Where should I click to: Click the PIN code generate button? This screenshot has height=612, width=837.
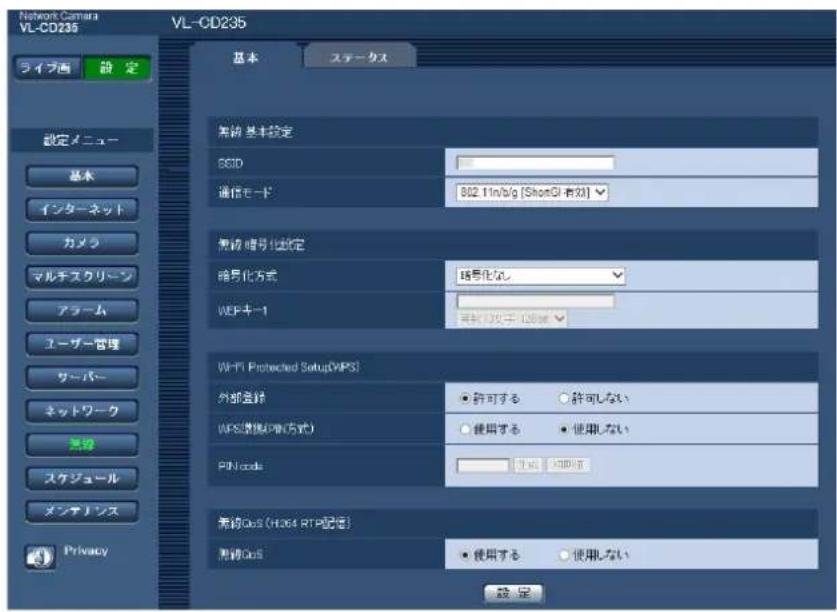tap(528, 465)
